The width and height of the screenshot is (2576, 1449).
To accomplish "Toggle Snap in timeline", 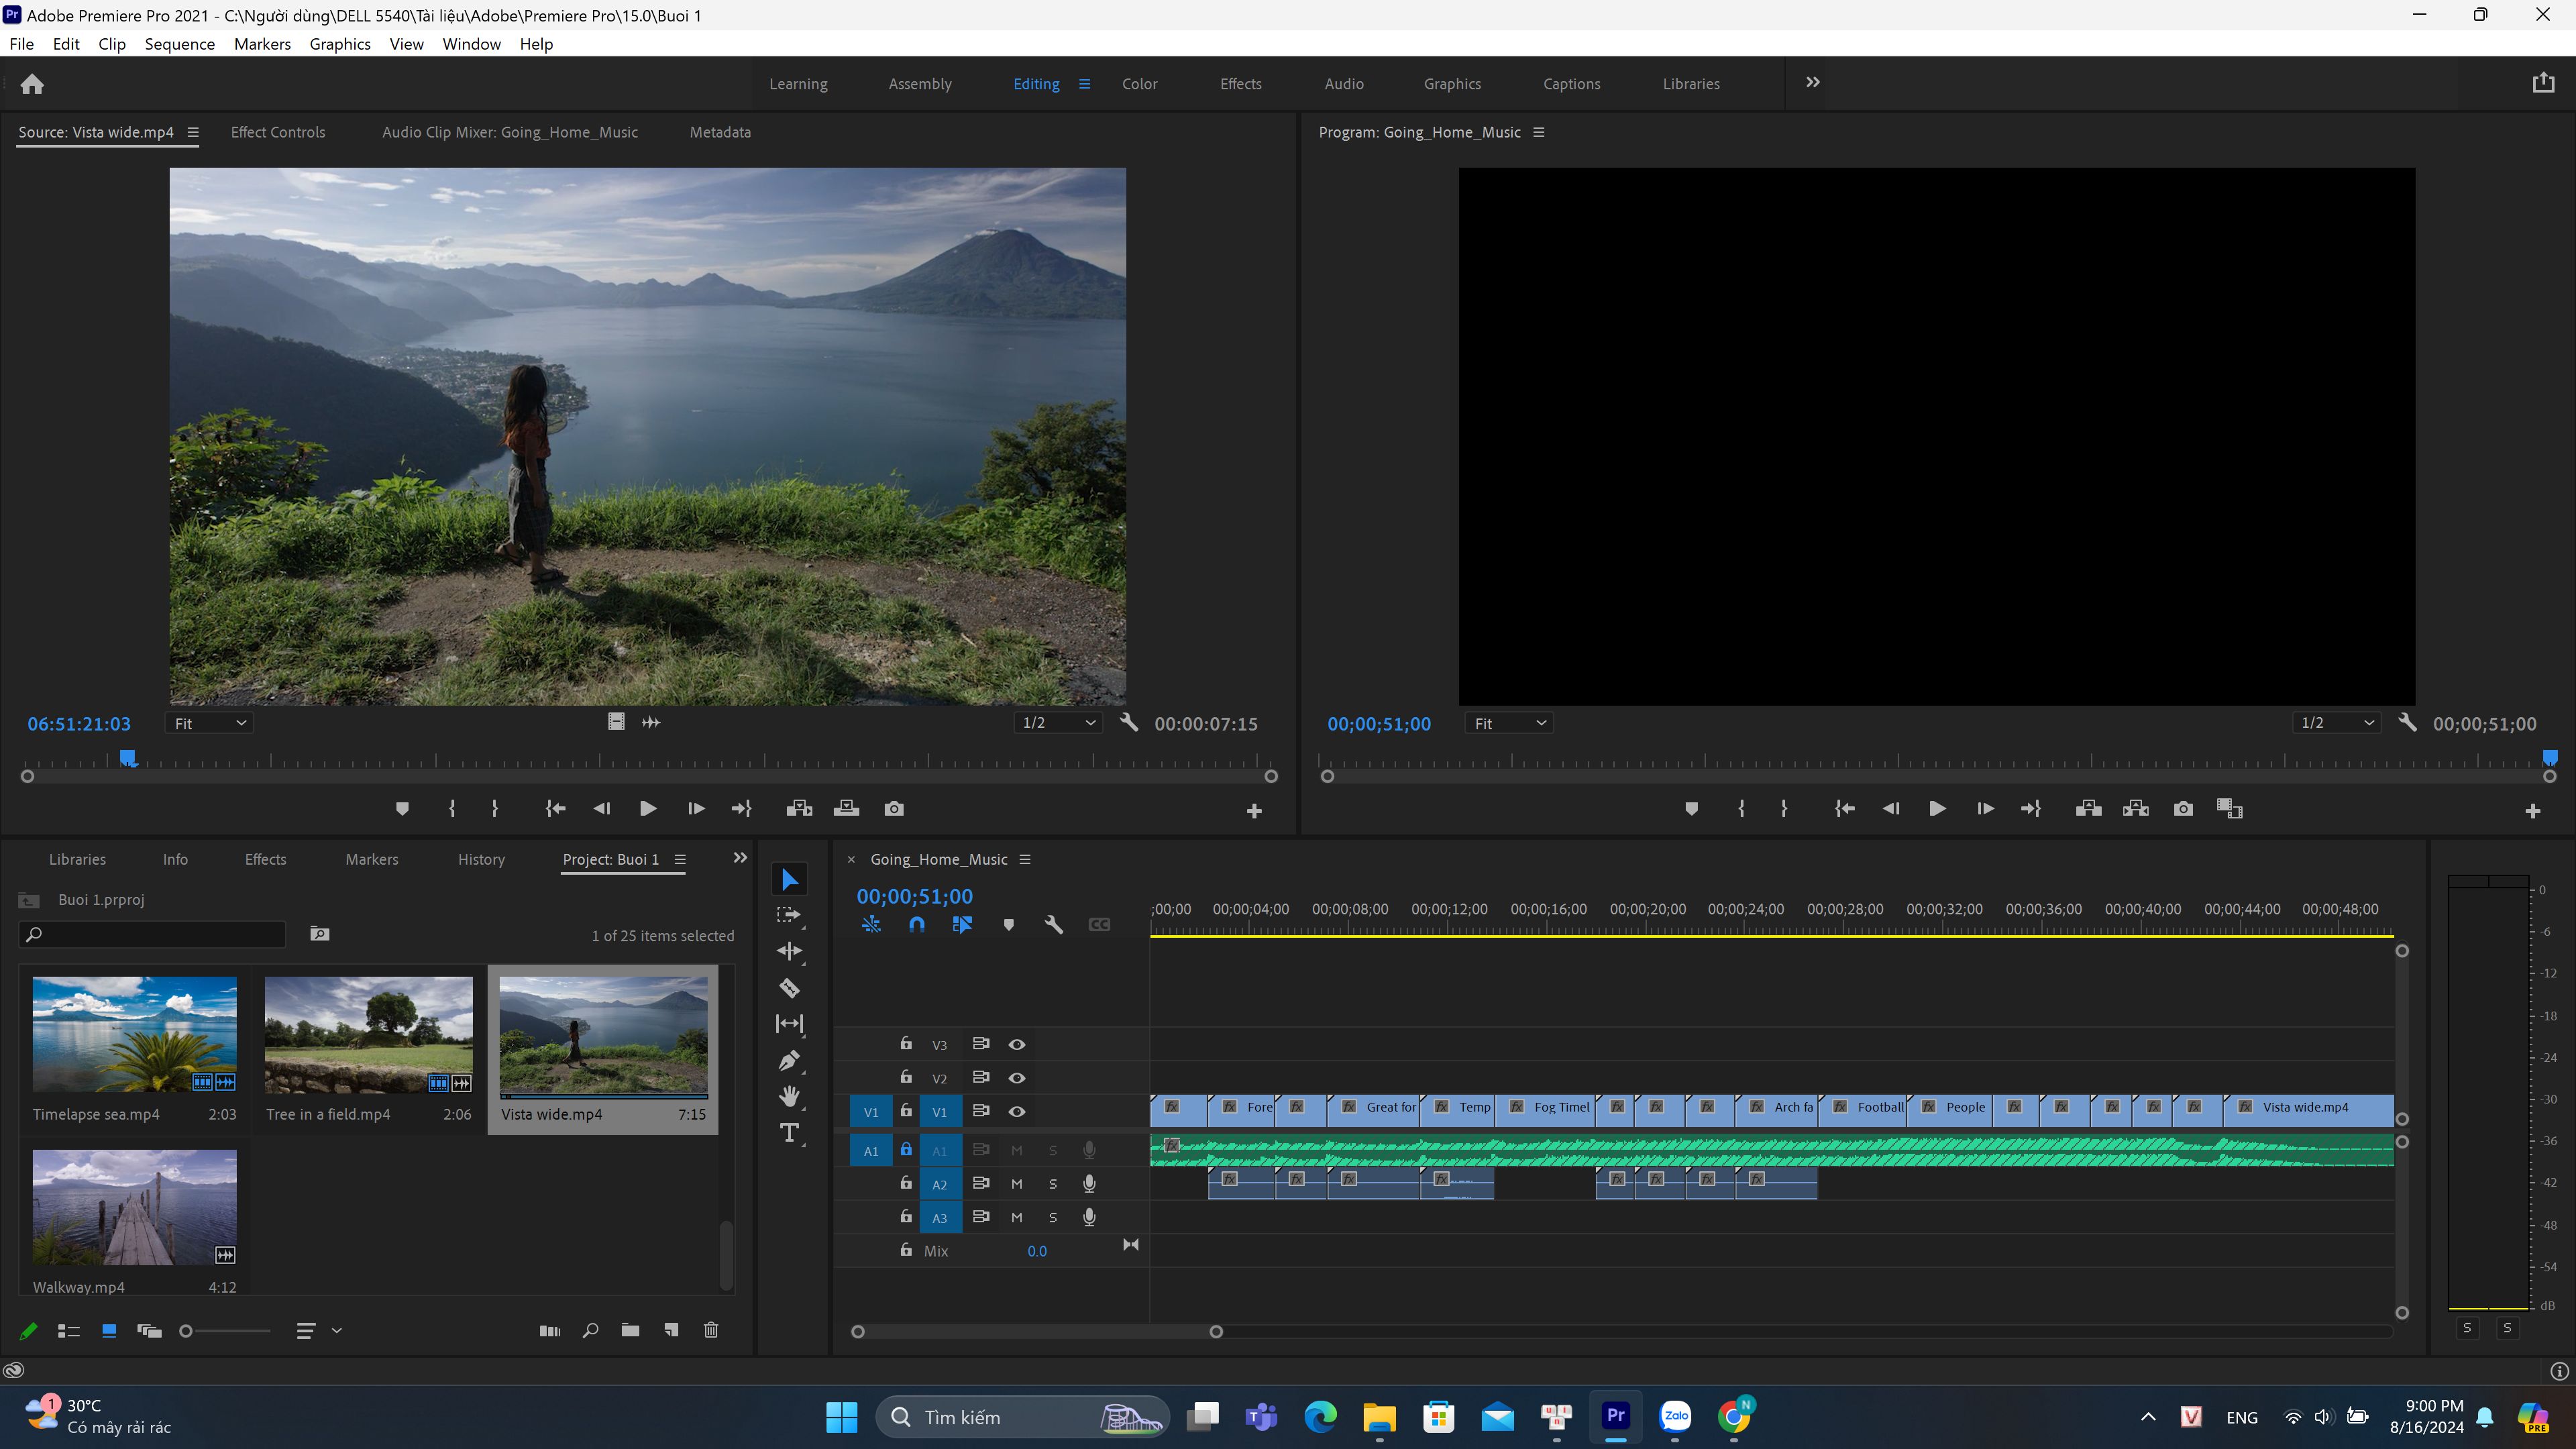I will click(916, 925).
